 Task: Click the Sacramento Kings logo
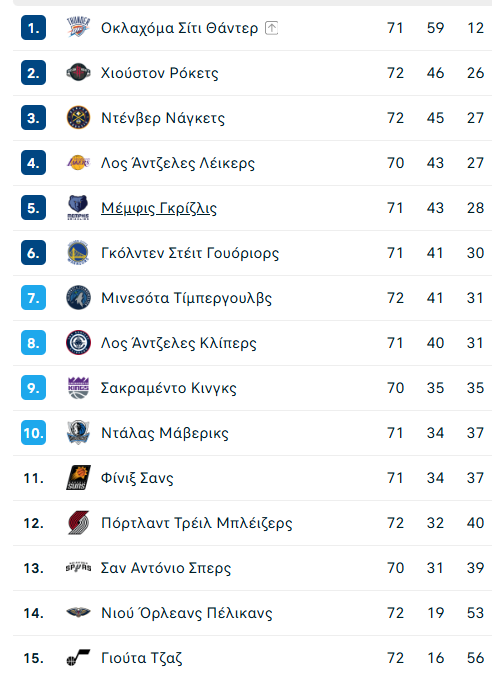click(x=78, y=388)
